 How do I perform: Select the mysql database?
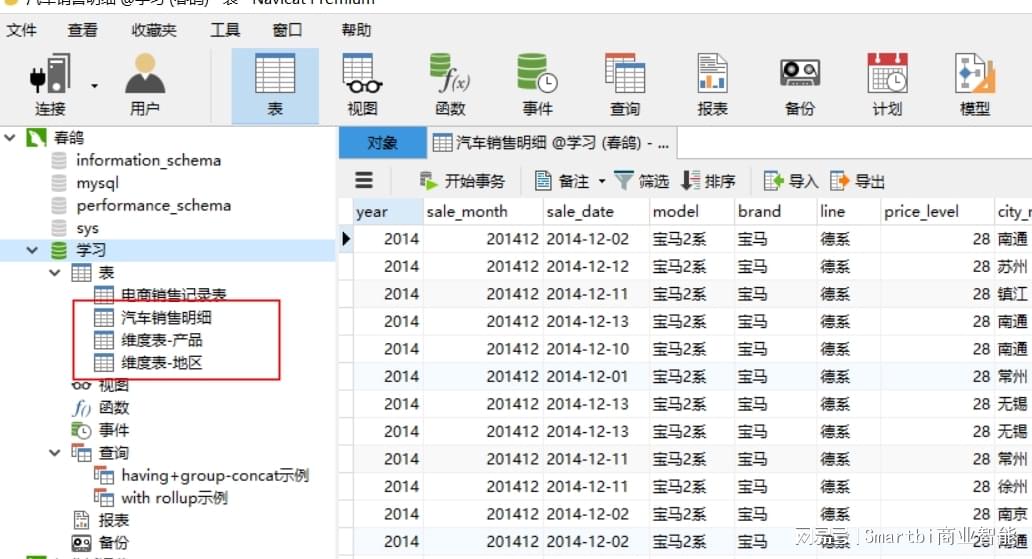pyautogui.click(x=97, y=183)
